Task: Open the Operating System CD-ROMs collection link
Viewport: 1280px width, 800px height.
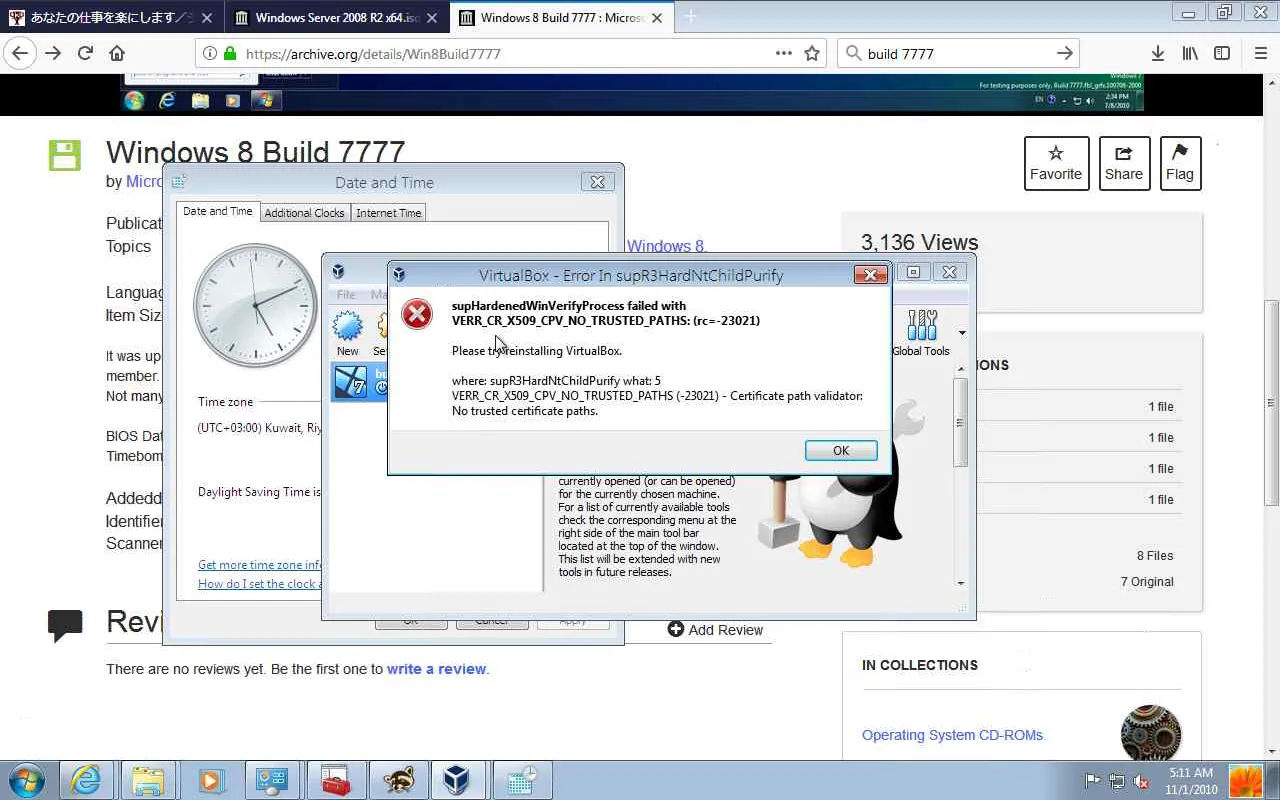Action: click(952, 735)
